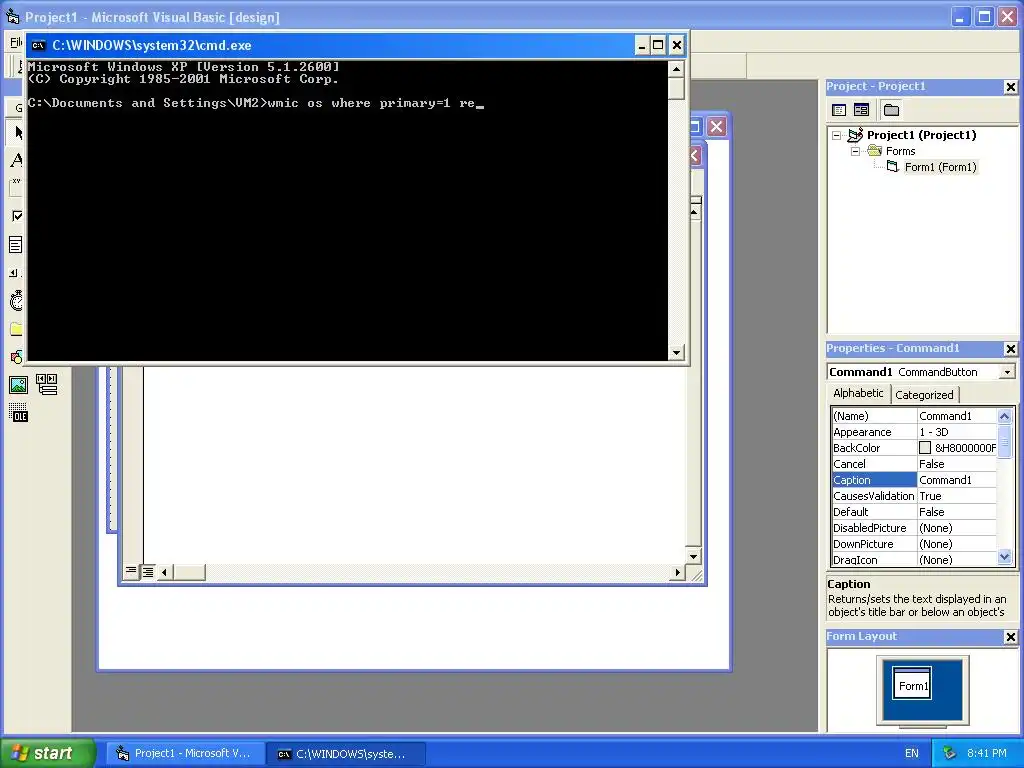Select the (Name) property row
Screen dimensions: 1024x768
coord(914,416)
